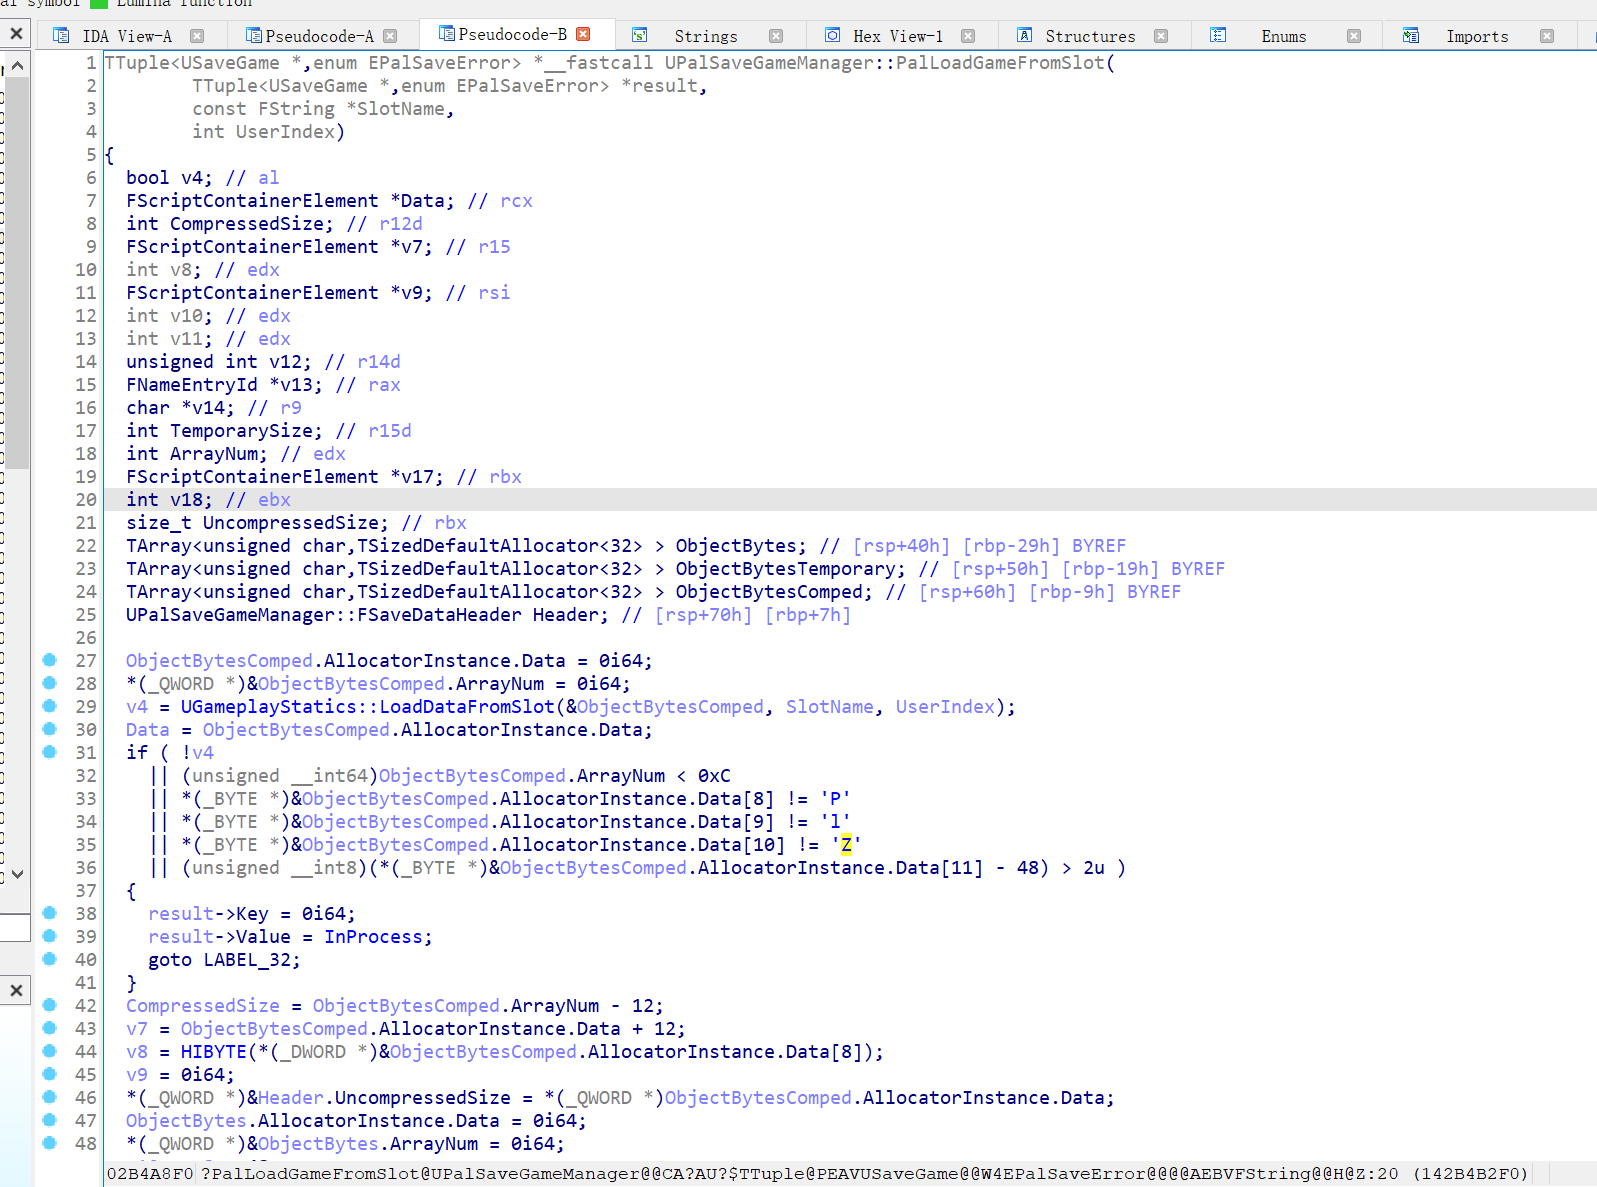1597x1187 pixels.
Task: Close the Strings tab
Action: click(776, 36)
